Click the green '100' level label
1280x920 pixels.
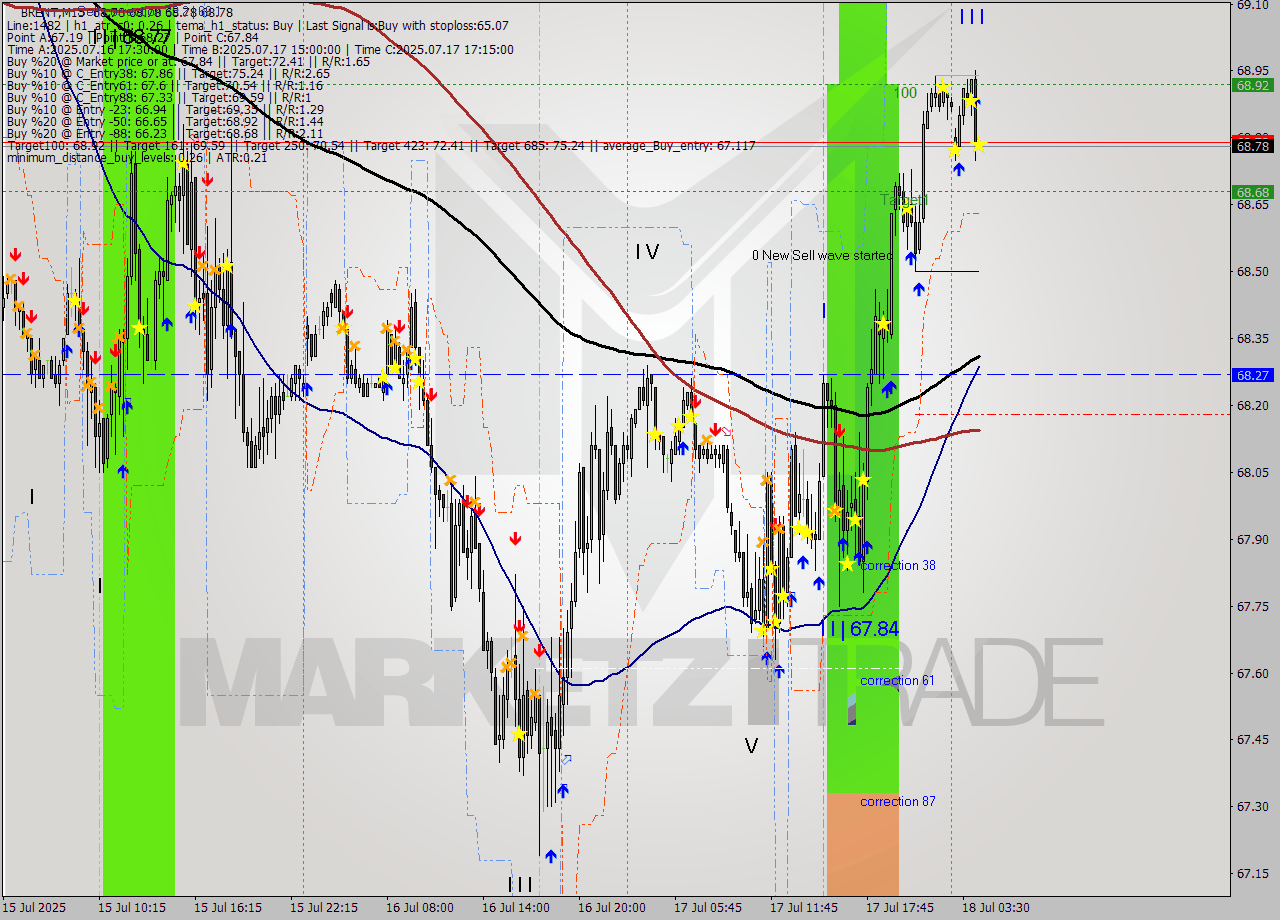tap(905, 93)
